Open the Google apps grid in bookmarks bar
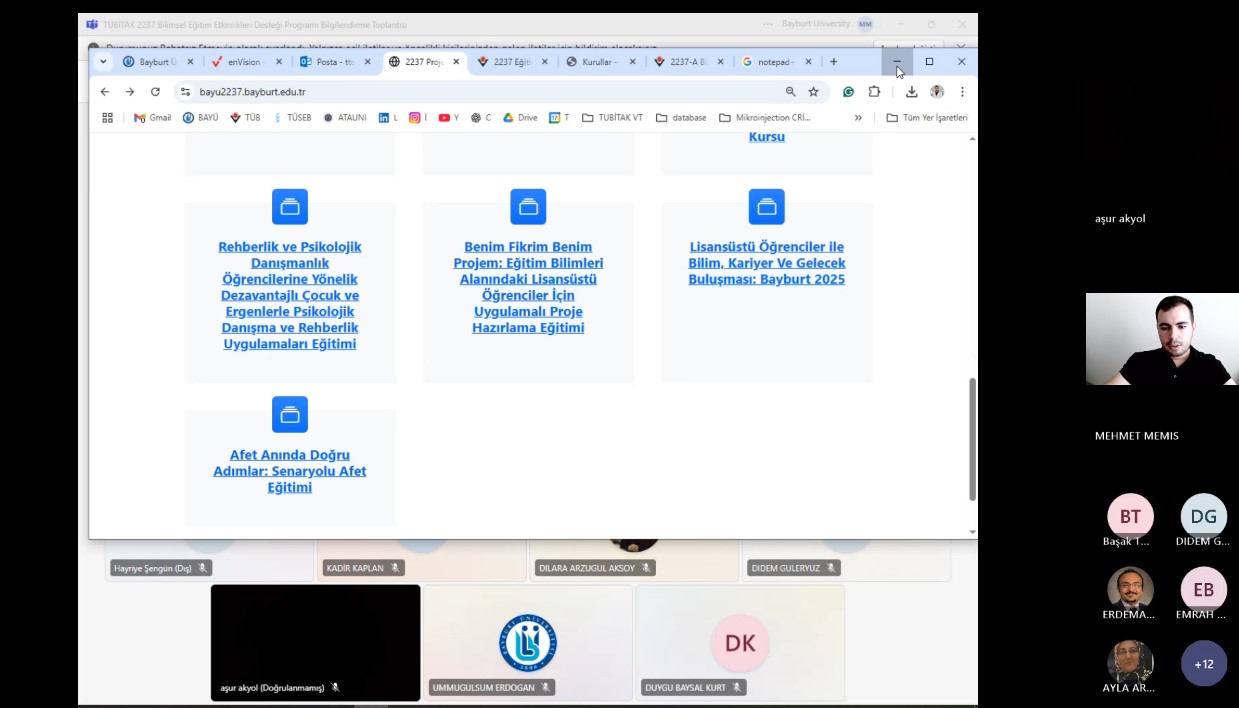 pos(108,118)
